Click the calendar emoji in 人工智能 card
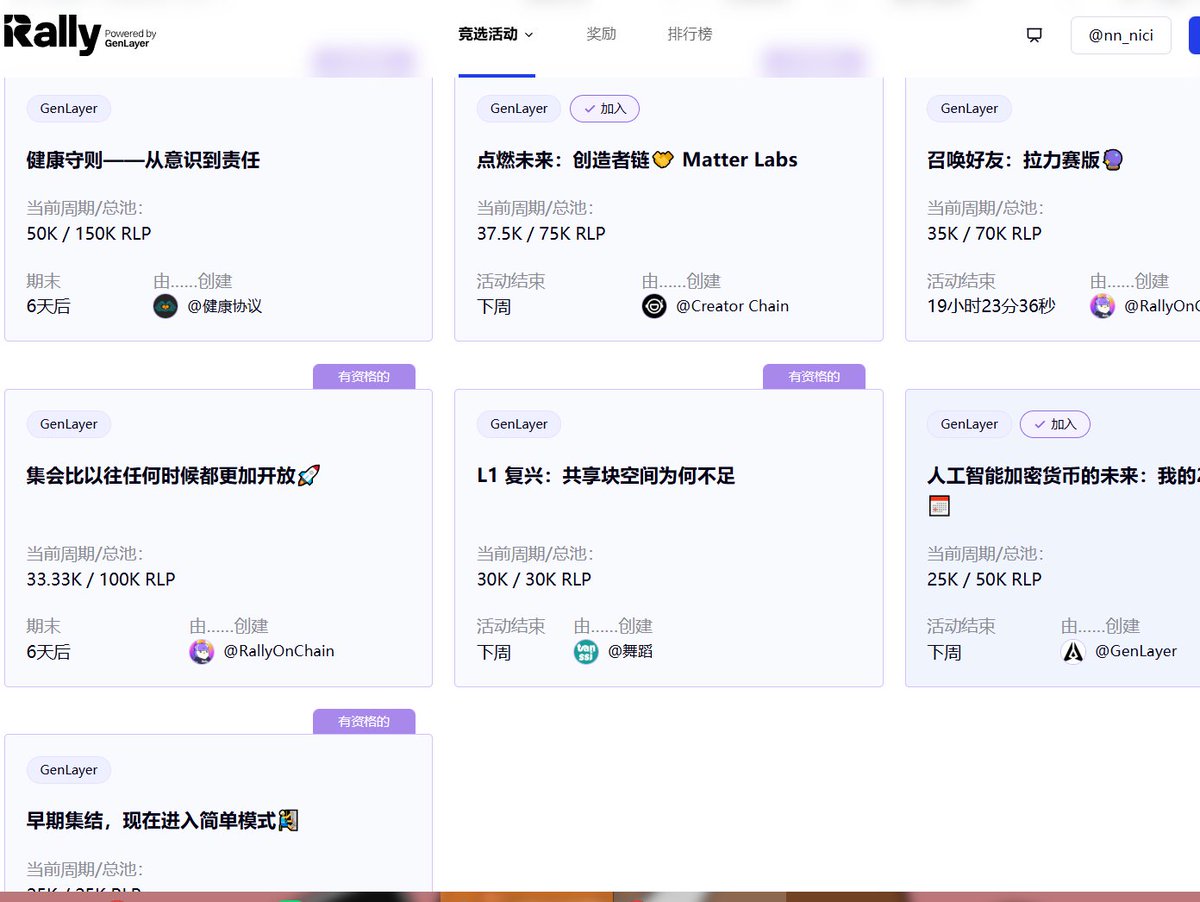Screen dimensions: 1200x902 [938, 506]
